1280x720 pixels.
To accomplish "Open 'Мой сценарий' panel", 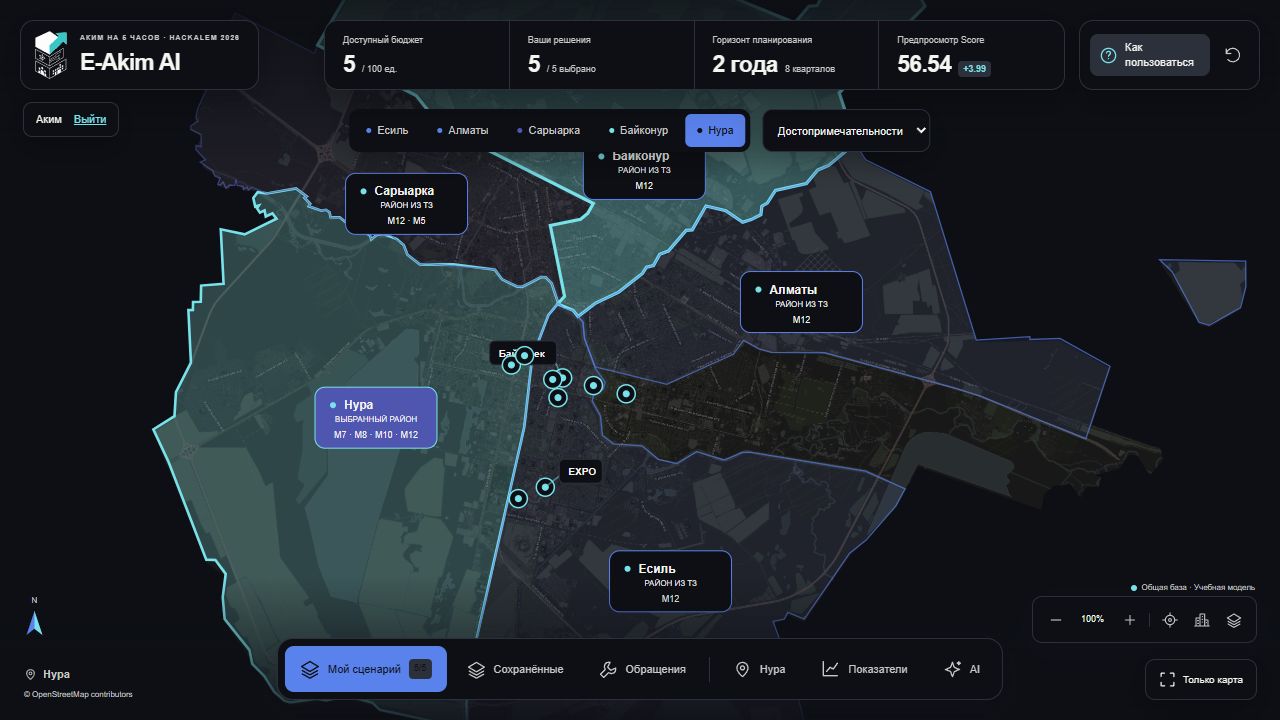I will pyautogui.click(x=366, y=669).
